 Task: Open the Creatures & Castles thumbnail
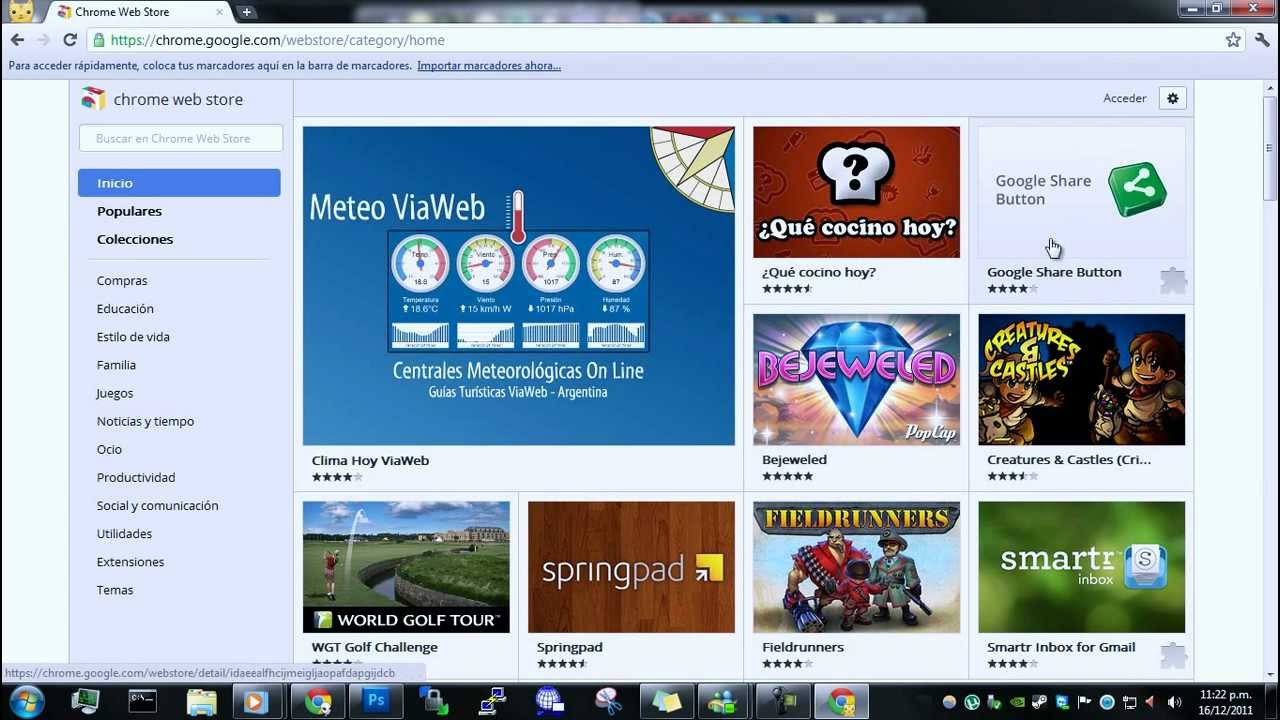[x=1082, y=379]
